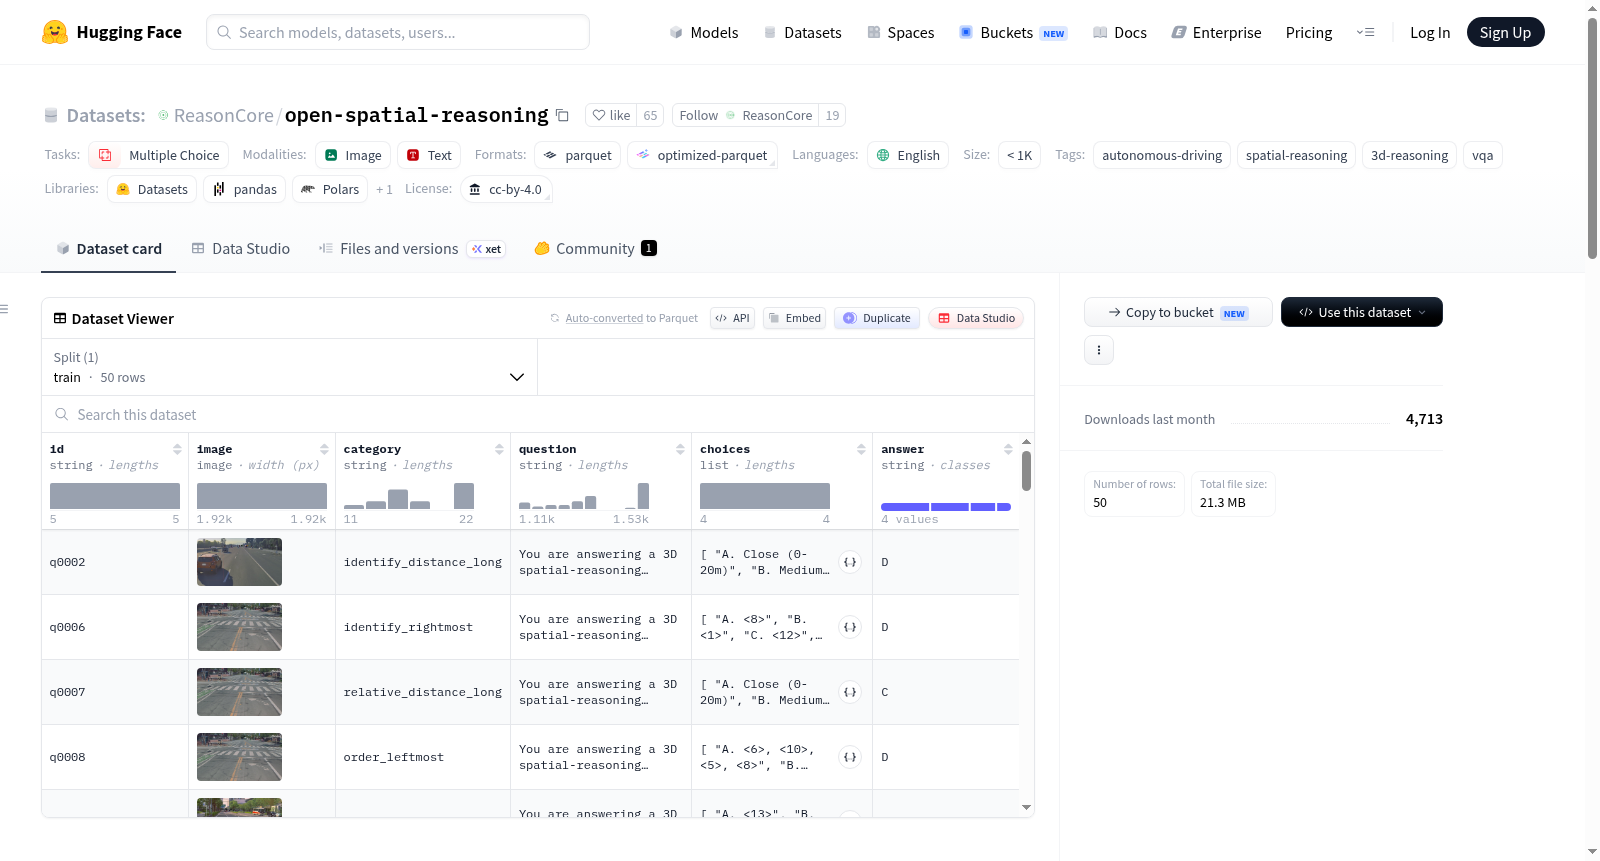Open the ReasonCore owner link
This screenshot has height=861, width=1600.
pos(224,115)
